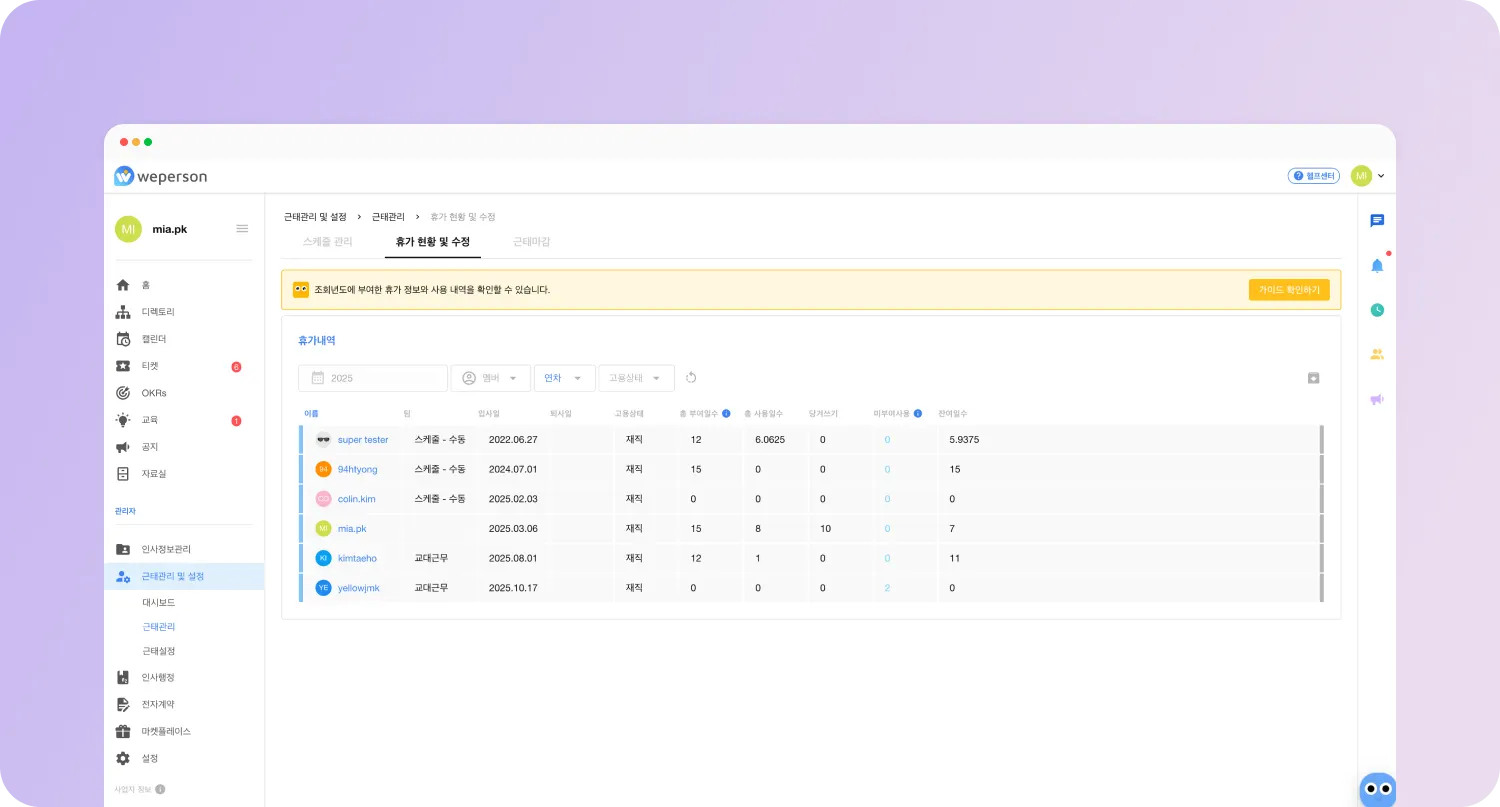1500x807 pixels.
Task: Switch to the 근태마감 tab
Action: pos(532,242)
